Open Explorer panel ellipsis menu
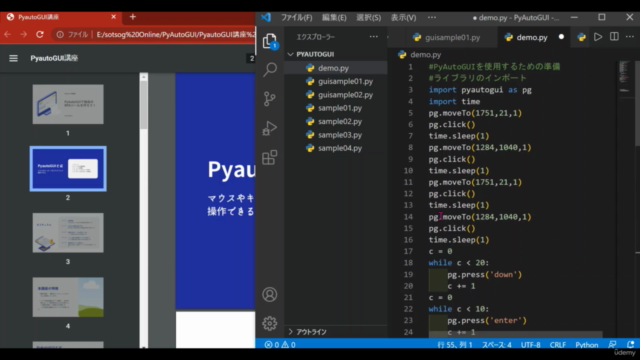 click(373, 37)
